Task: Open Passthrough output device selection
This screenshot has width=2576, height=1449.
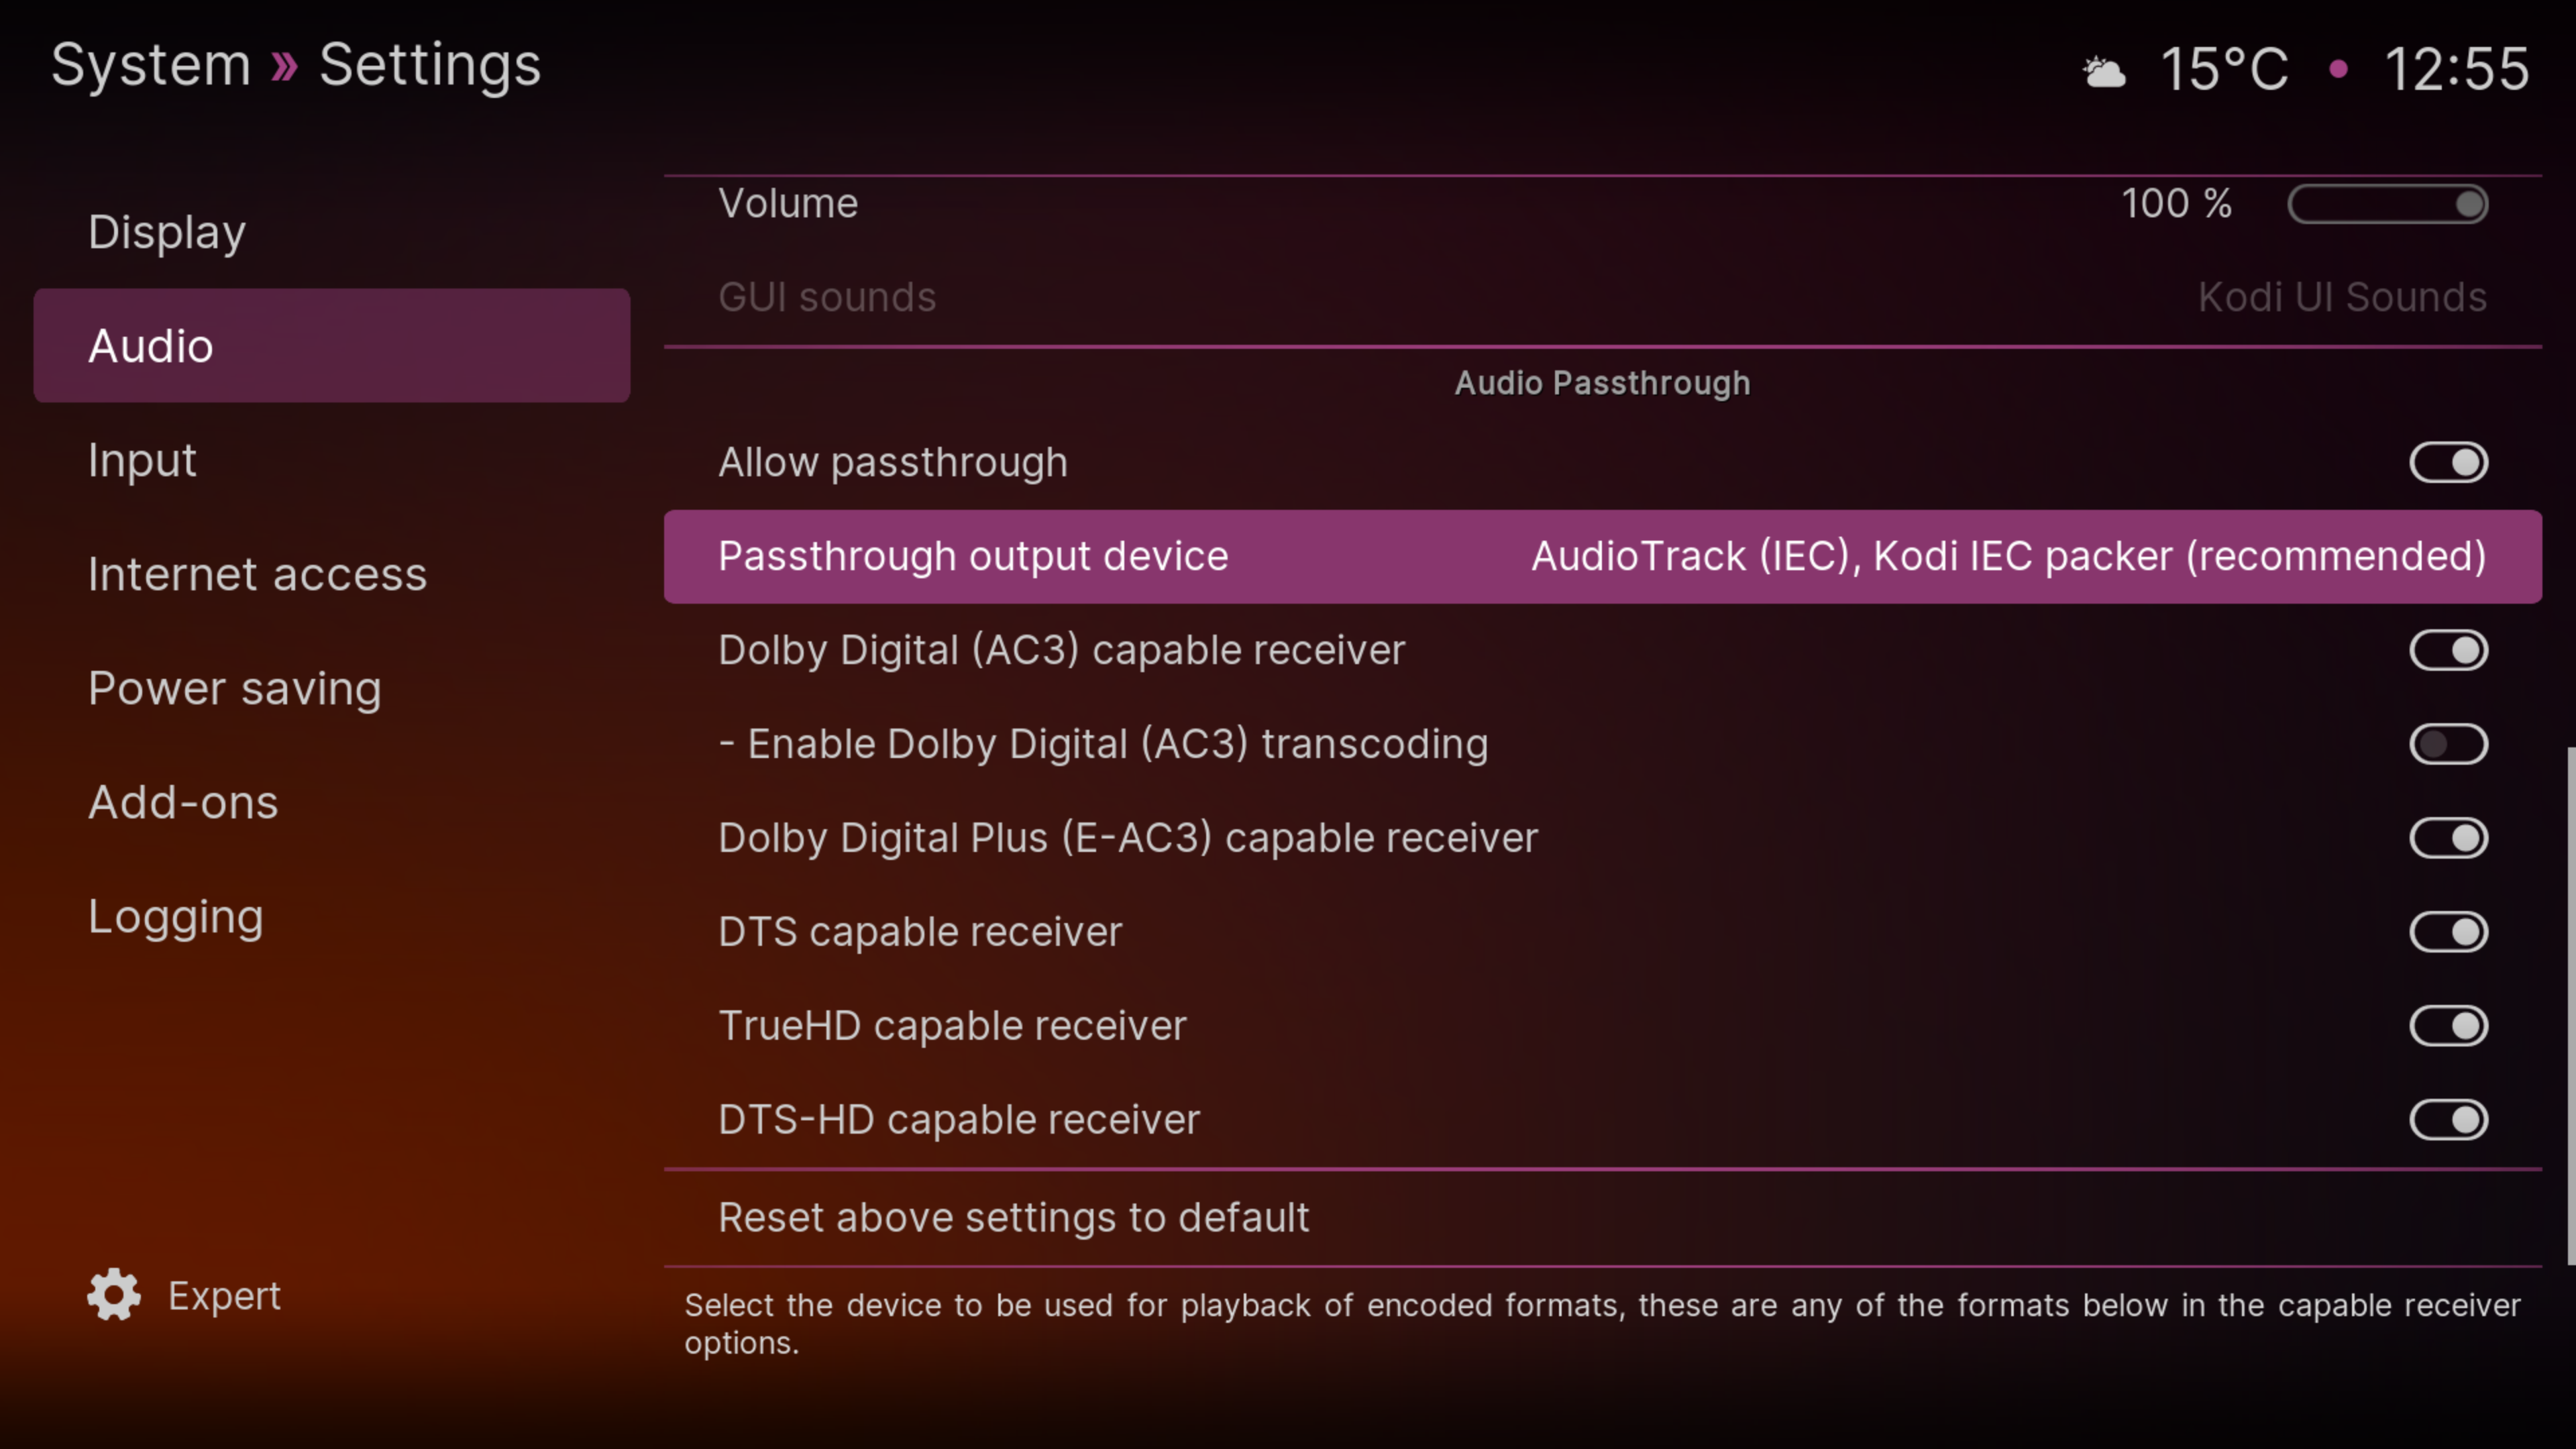Action: [x=1602, y=557]
